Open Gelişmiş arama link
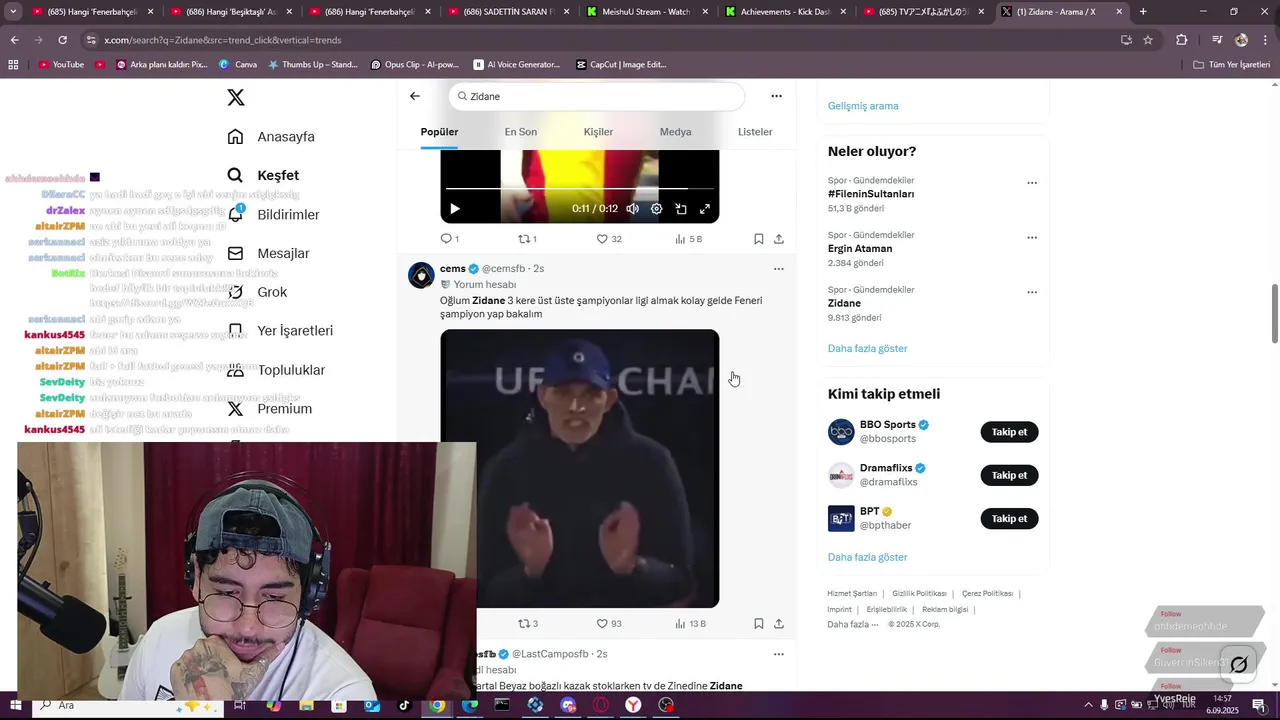1280x720 pixels. click(x=863, y=106)
